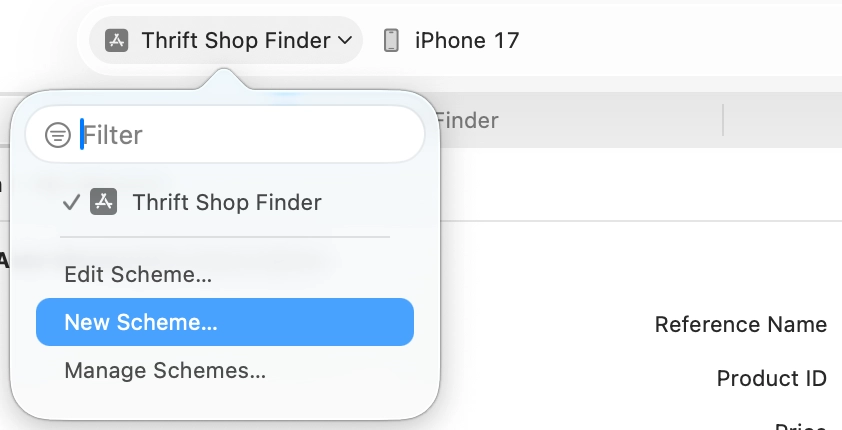Screen dimensions: 842x430
Task: Click the Product ID label
Action: click(x=771, y=379)
